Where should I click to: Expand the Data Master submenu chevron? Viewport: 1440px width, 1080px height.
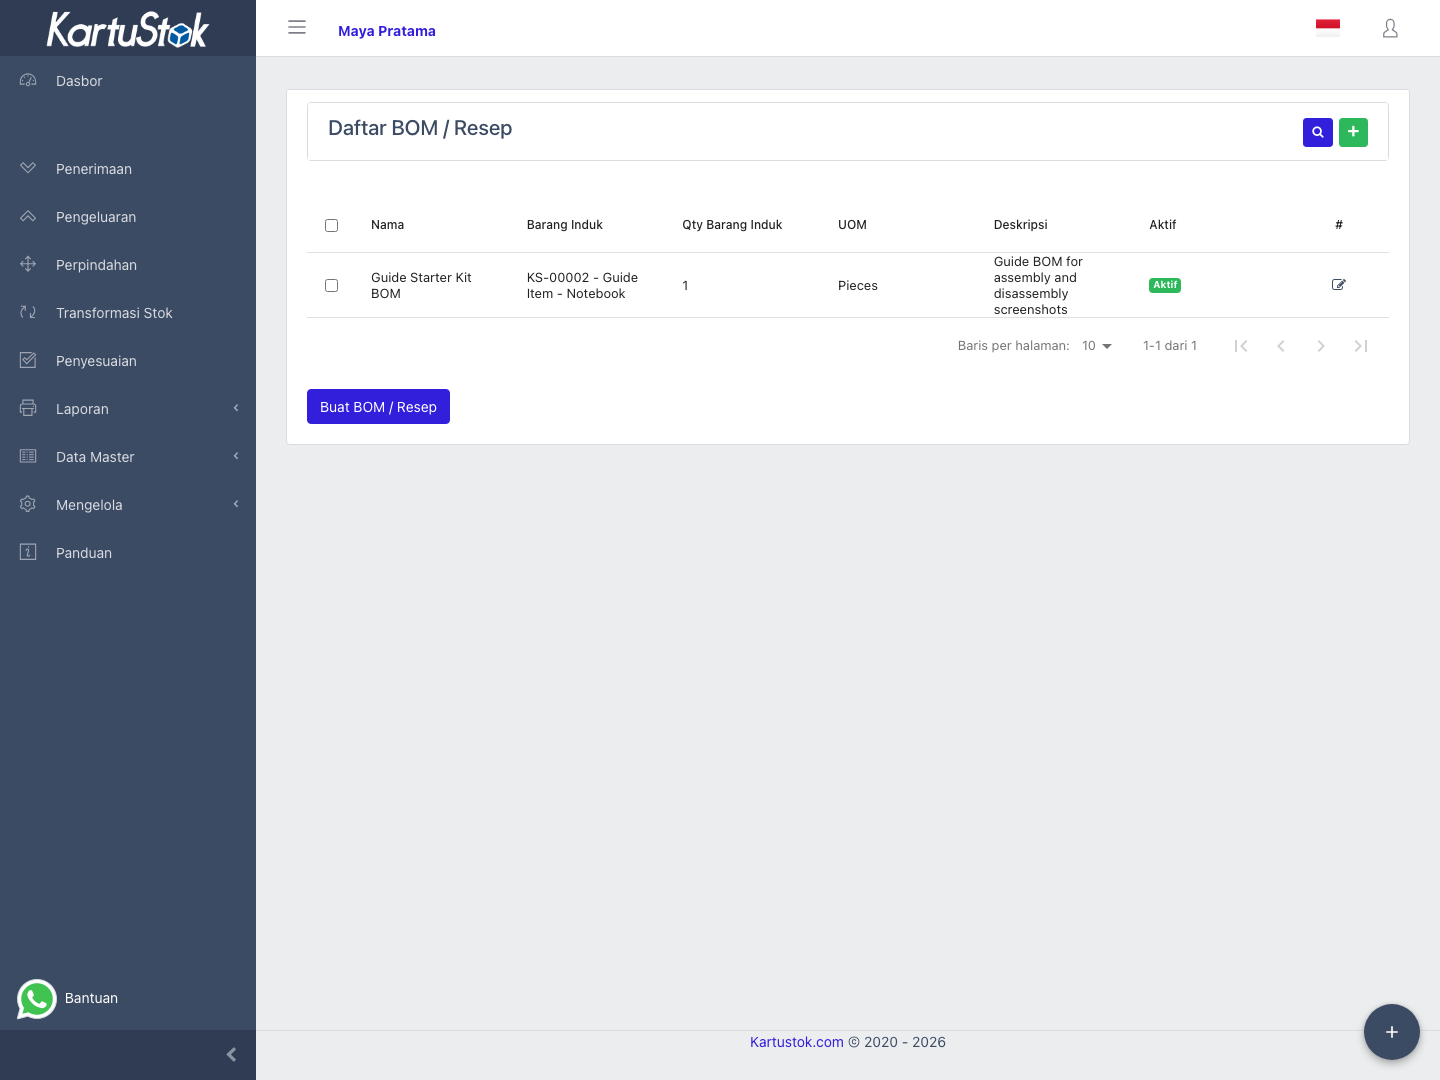click(x=236, y=456)
